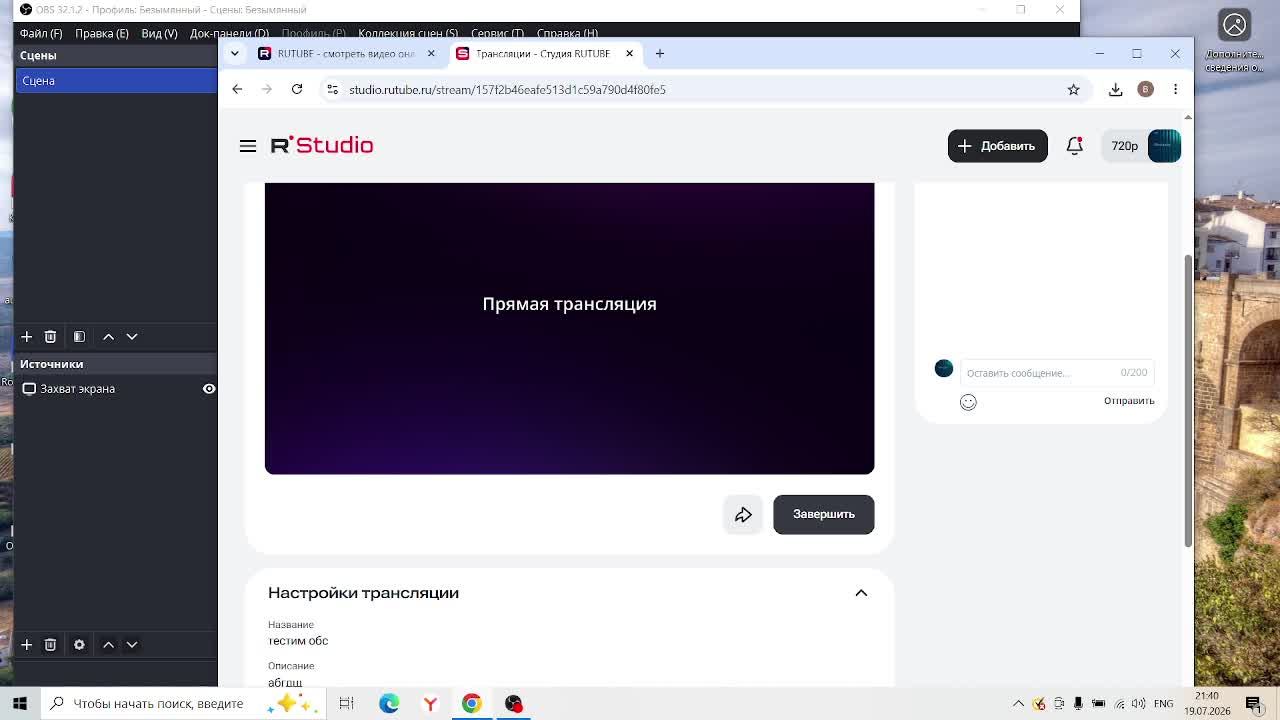The image size is (1280, 720).
Task: Open Task View on taskbar
Action: pyautogui.click(x=346, y=704)
